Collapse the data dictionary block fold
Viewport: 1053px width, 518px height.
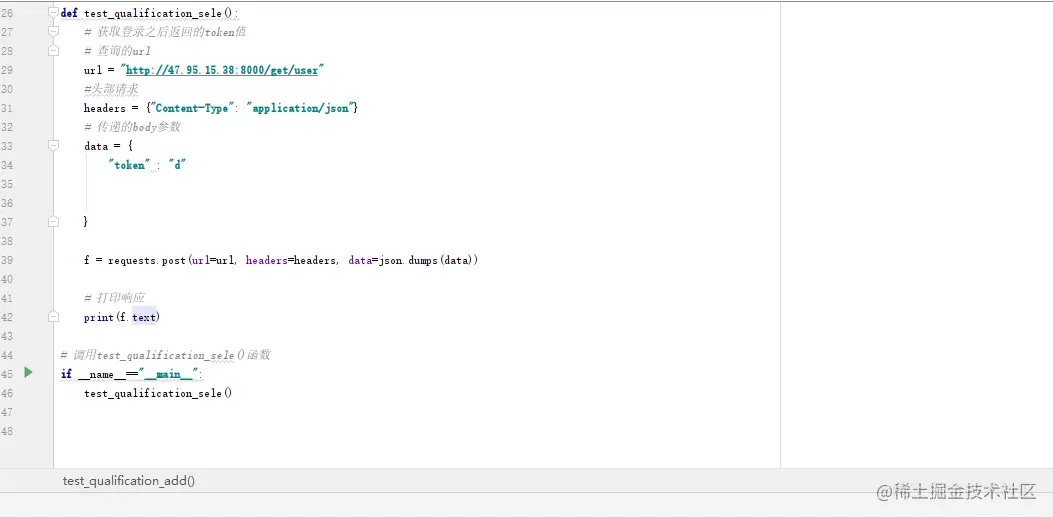(54, 145)
